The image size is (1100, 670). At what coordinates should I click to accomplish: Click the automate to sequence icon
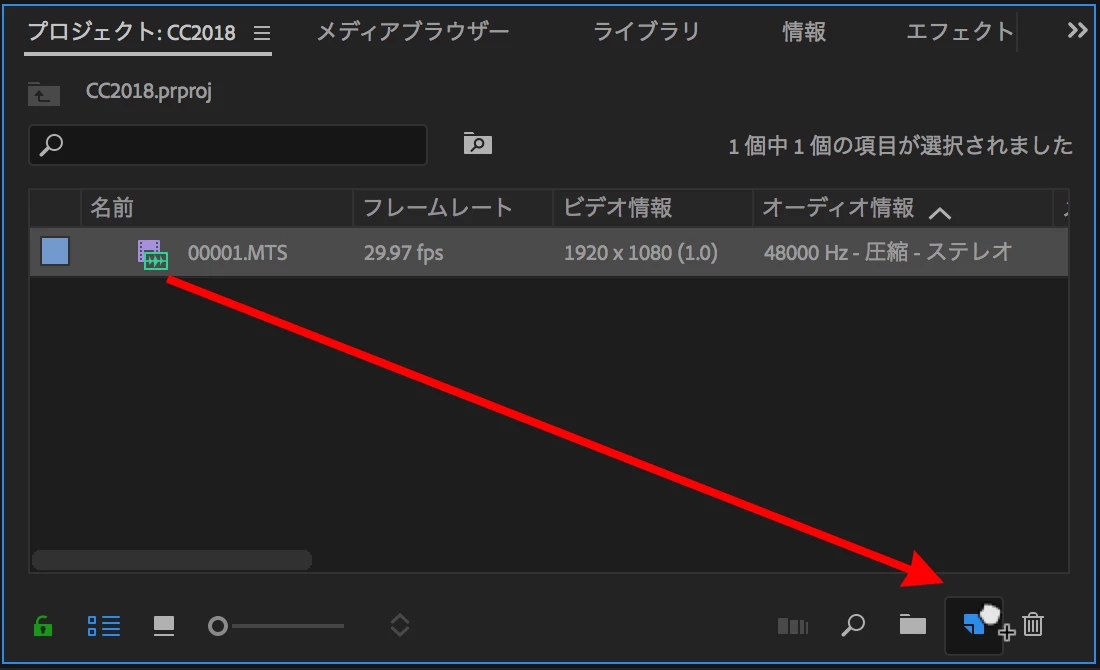[793, 626]
